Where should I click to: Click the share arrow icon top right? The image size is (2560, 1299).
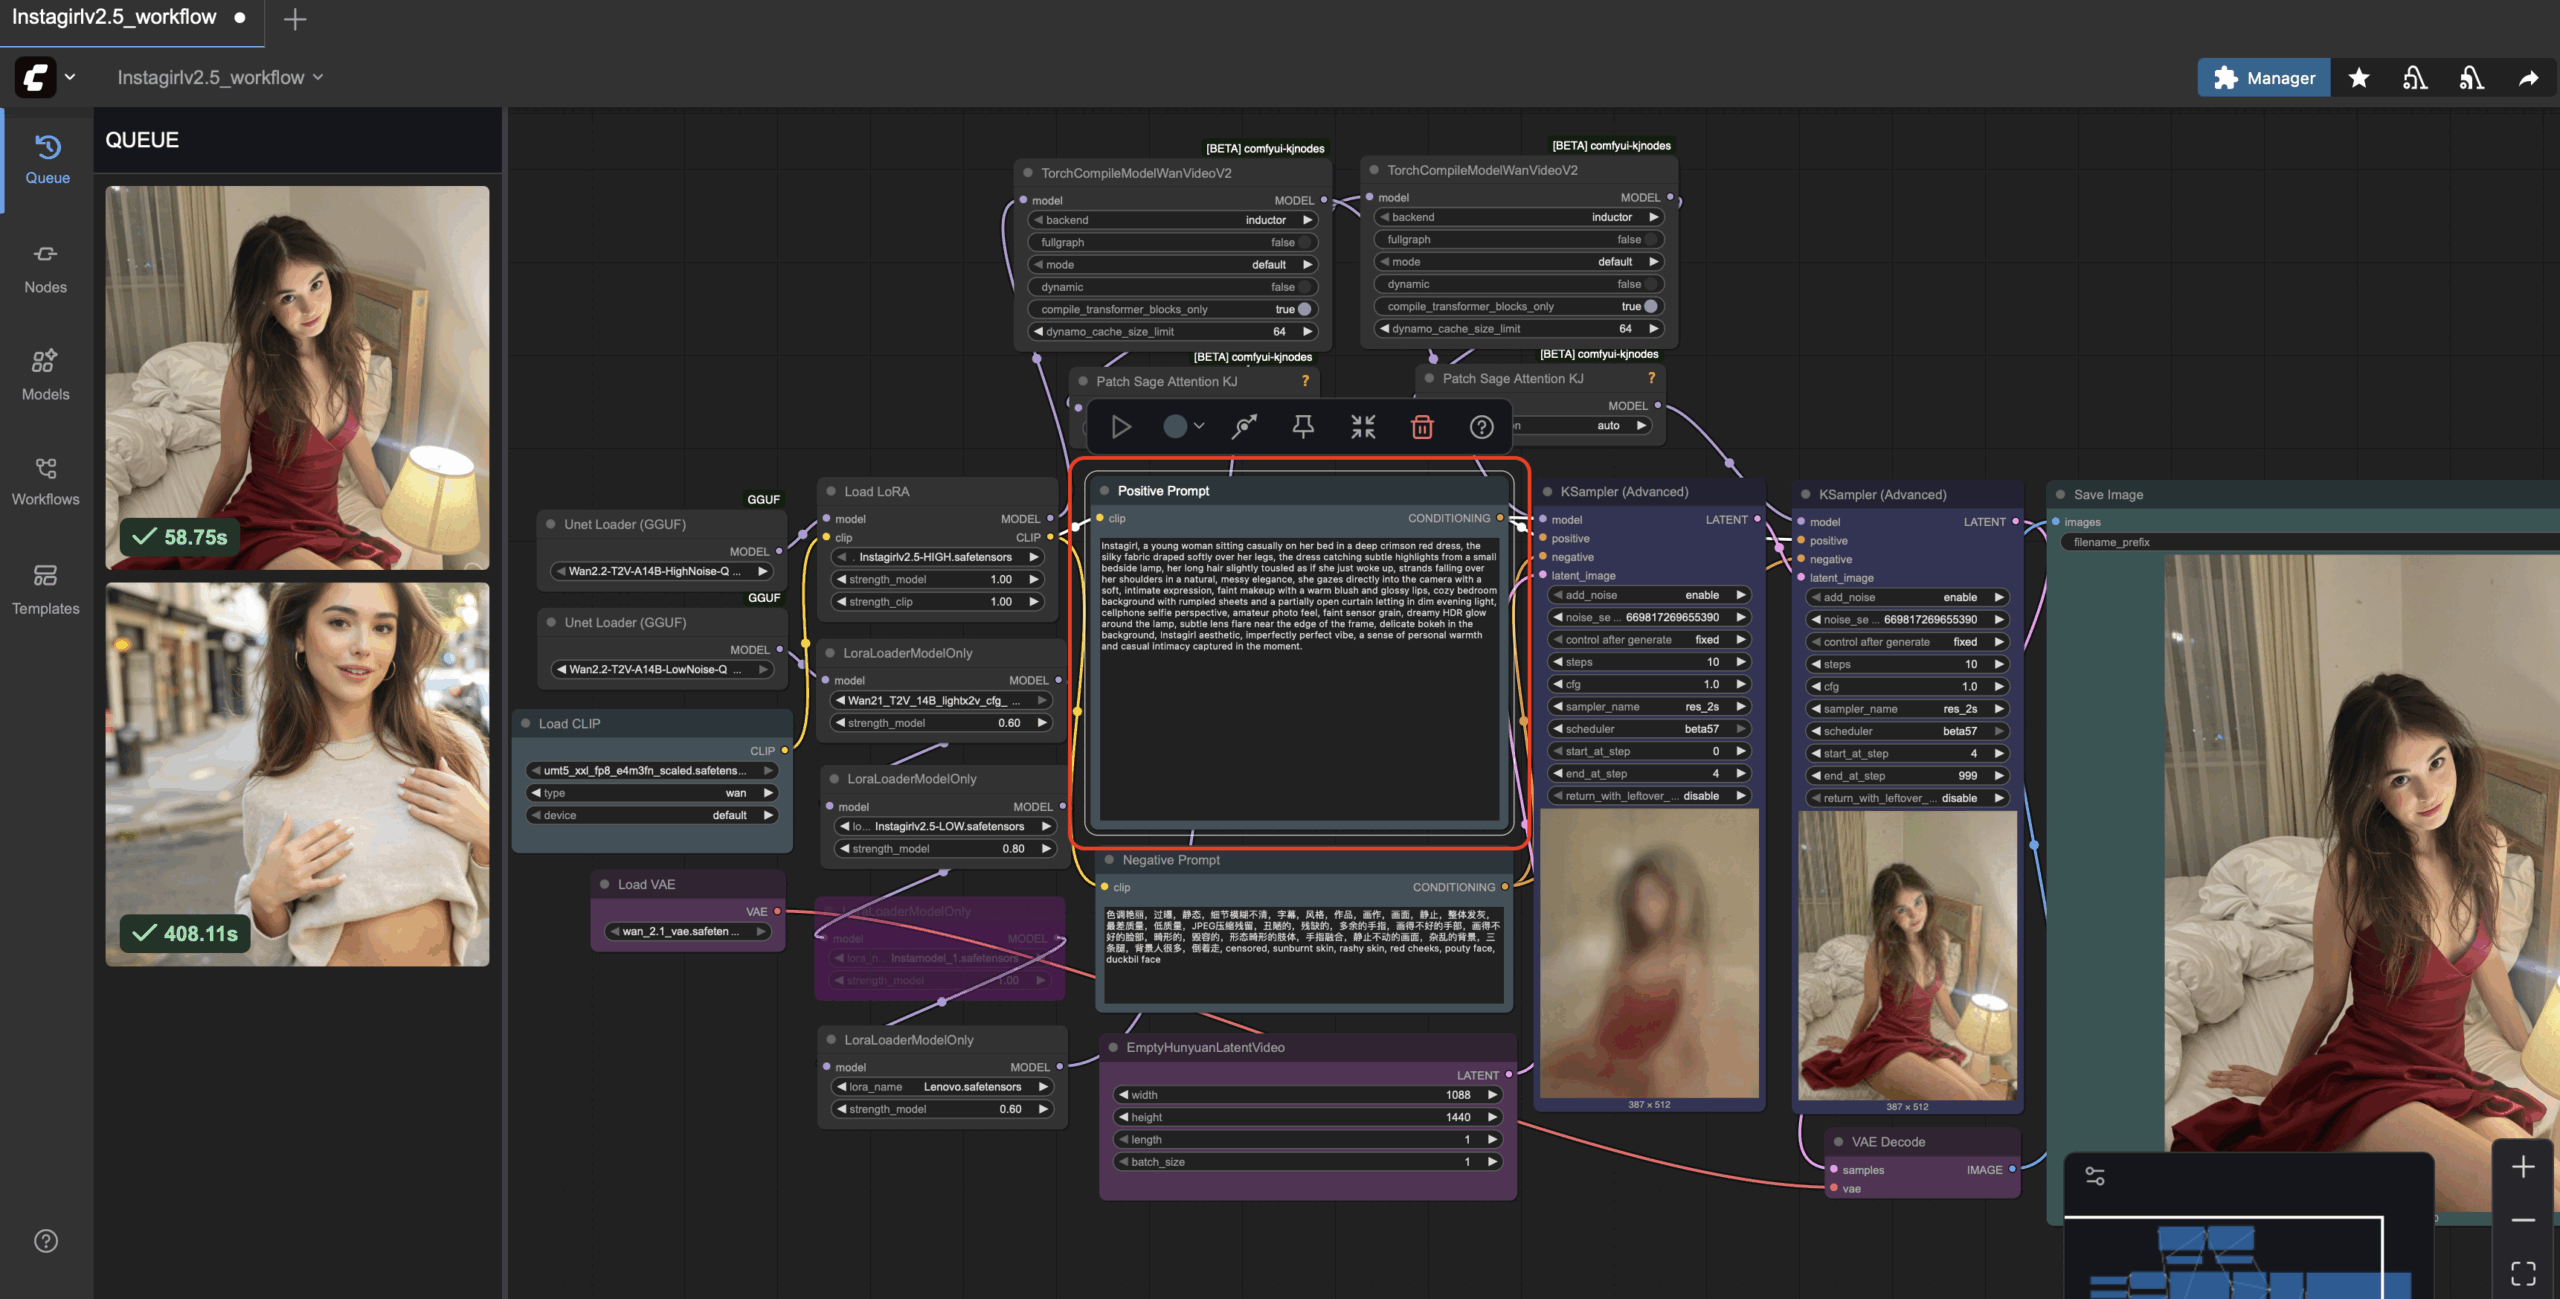coord(2528,78)
